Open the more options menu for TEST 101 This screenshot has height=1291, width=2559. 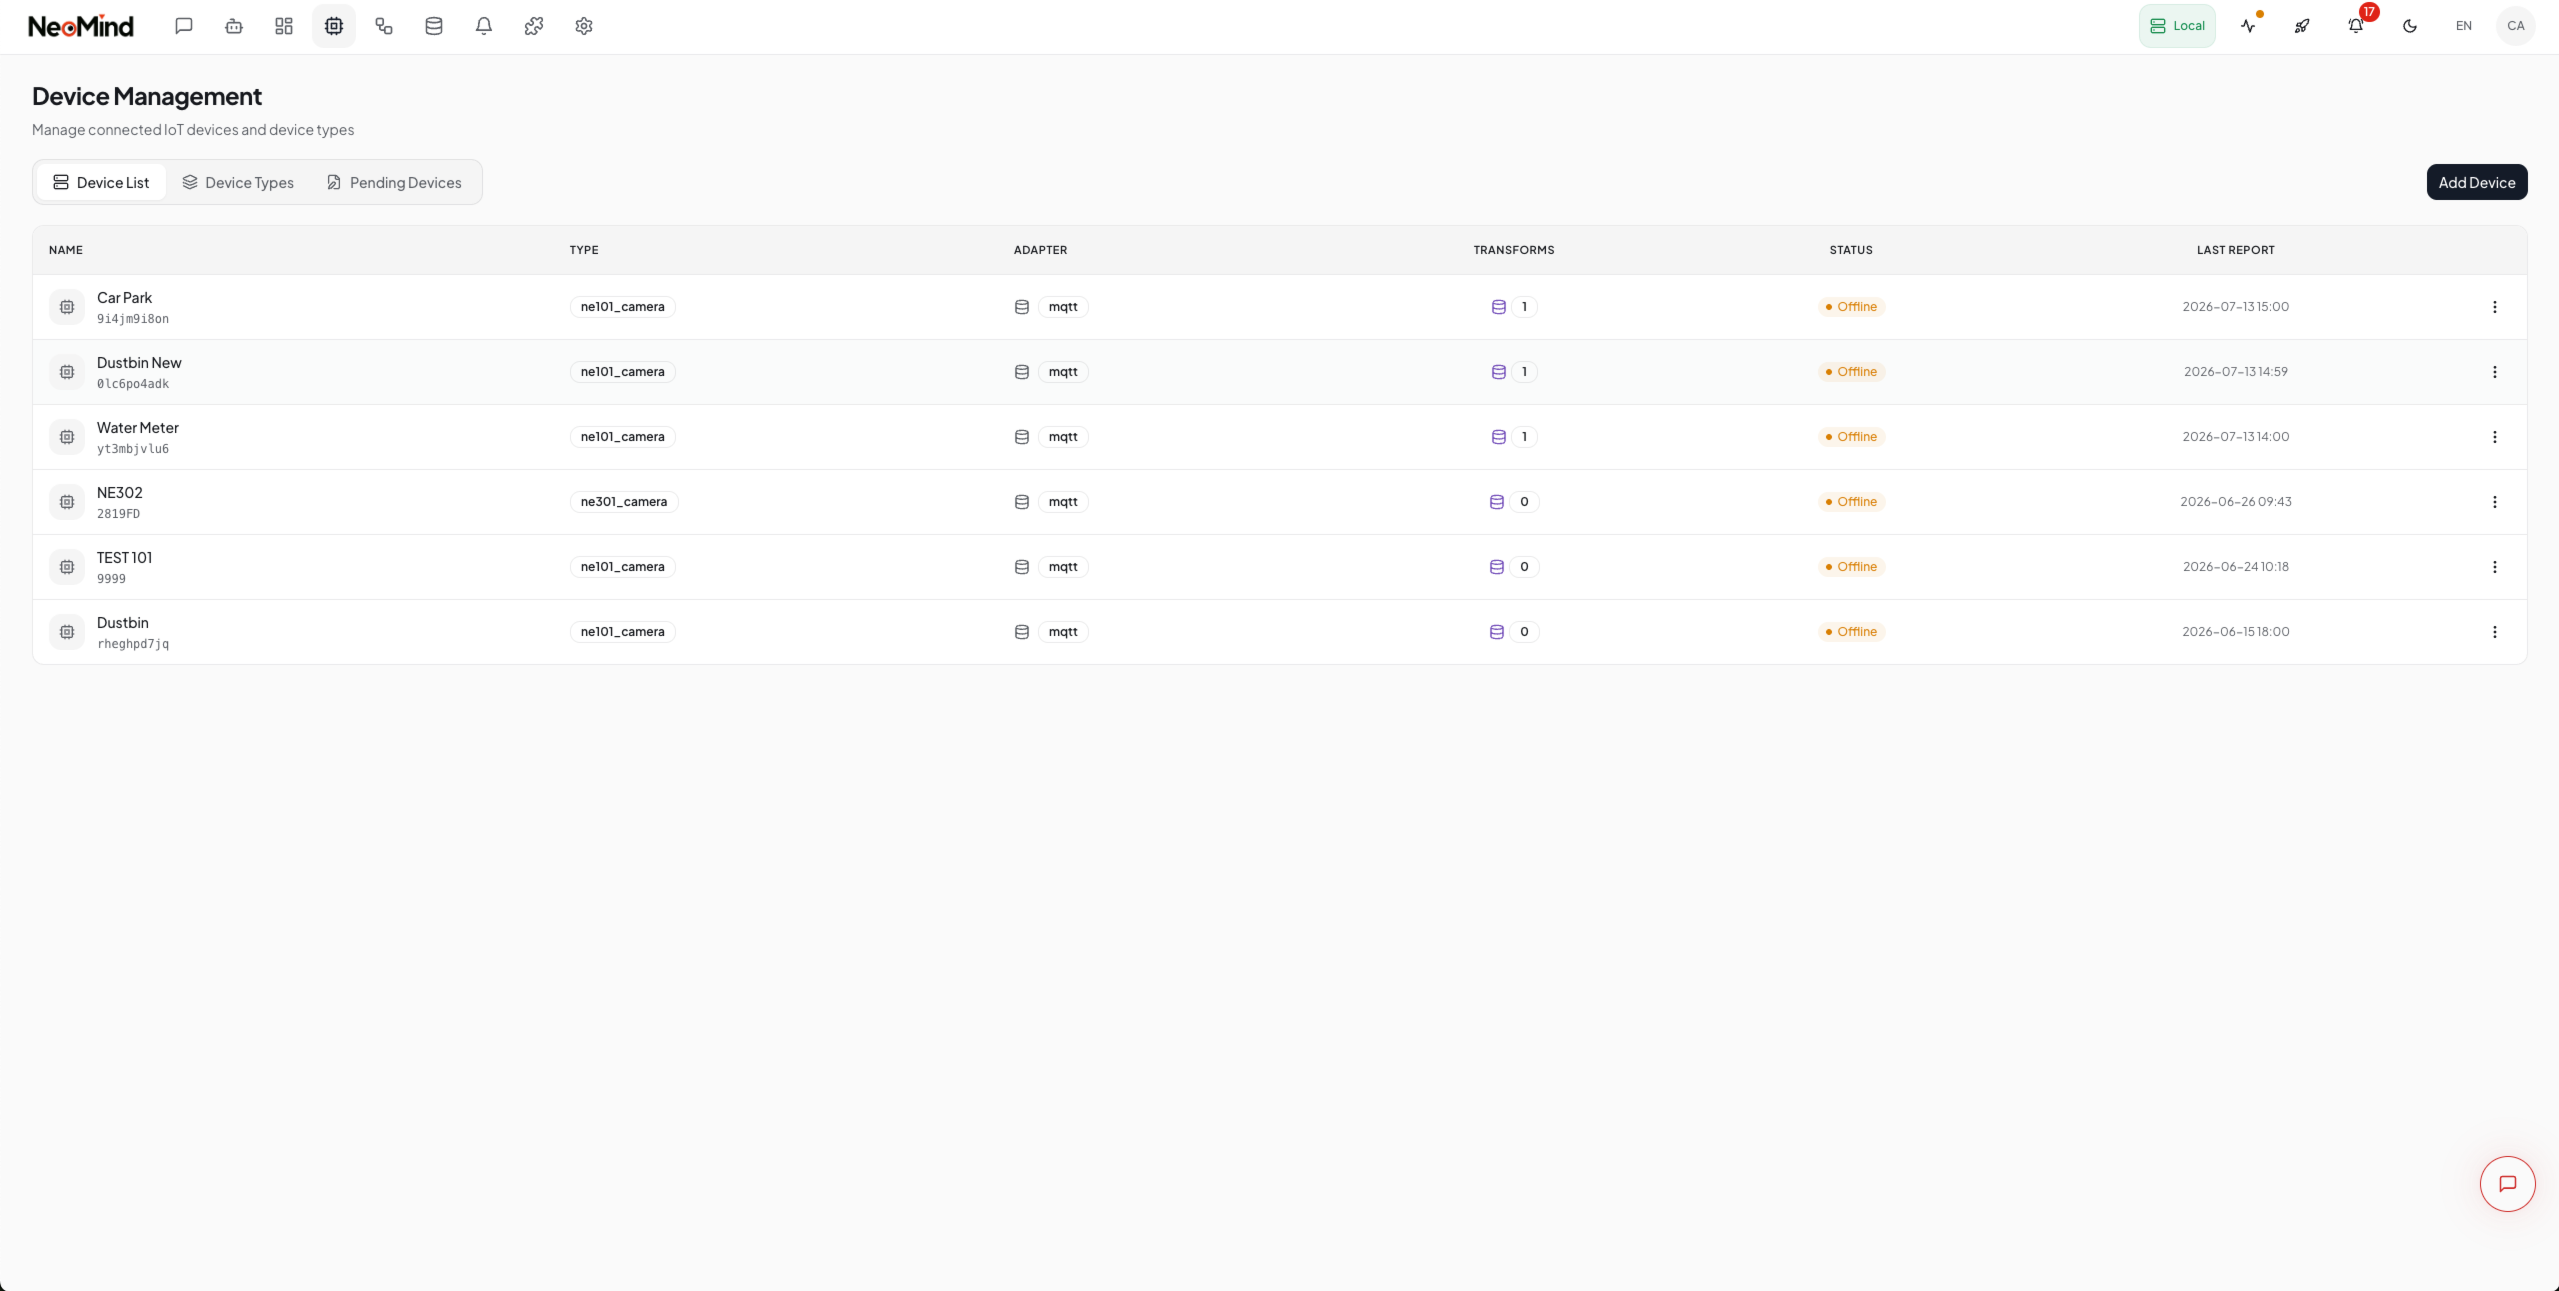pos(2495,567)
